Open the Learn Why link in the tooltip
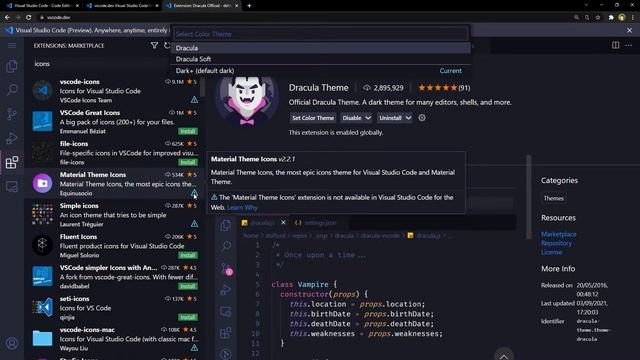640x360 pixels. click(x=242, y=207)
